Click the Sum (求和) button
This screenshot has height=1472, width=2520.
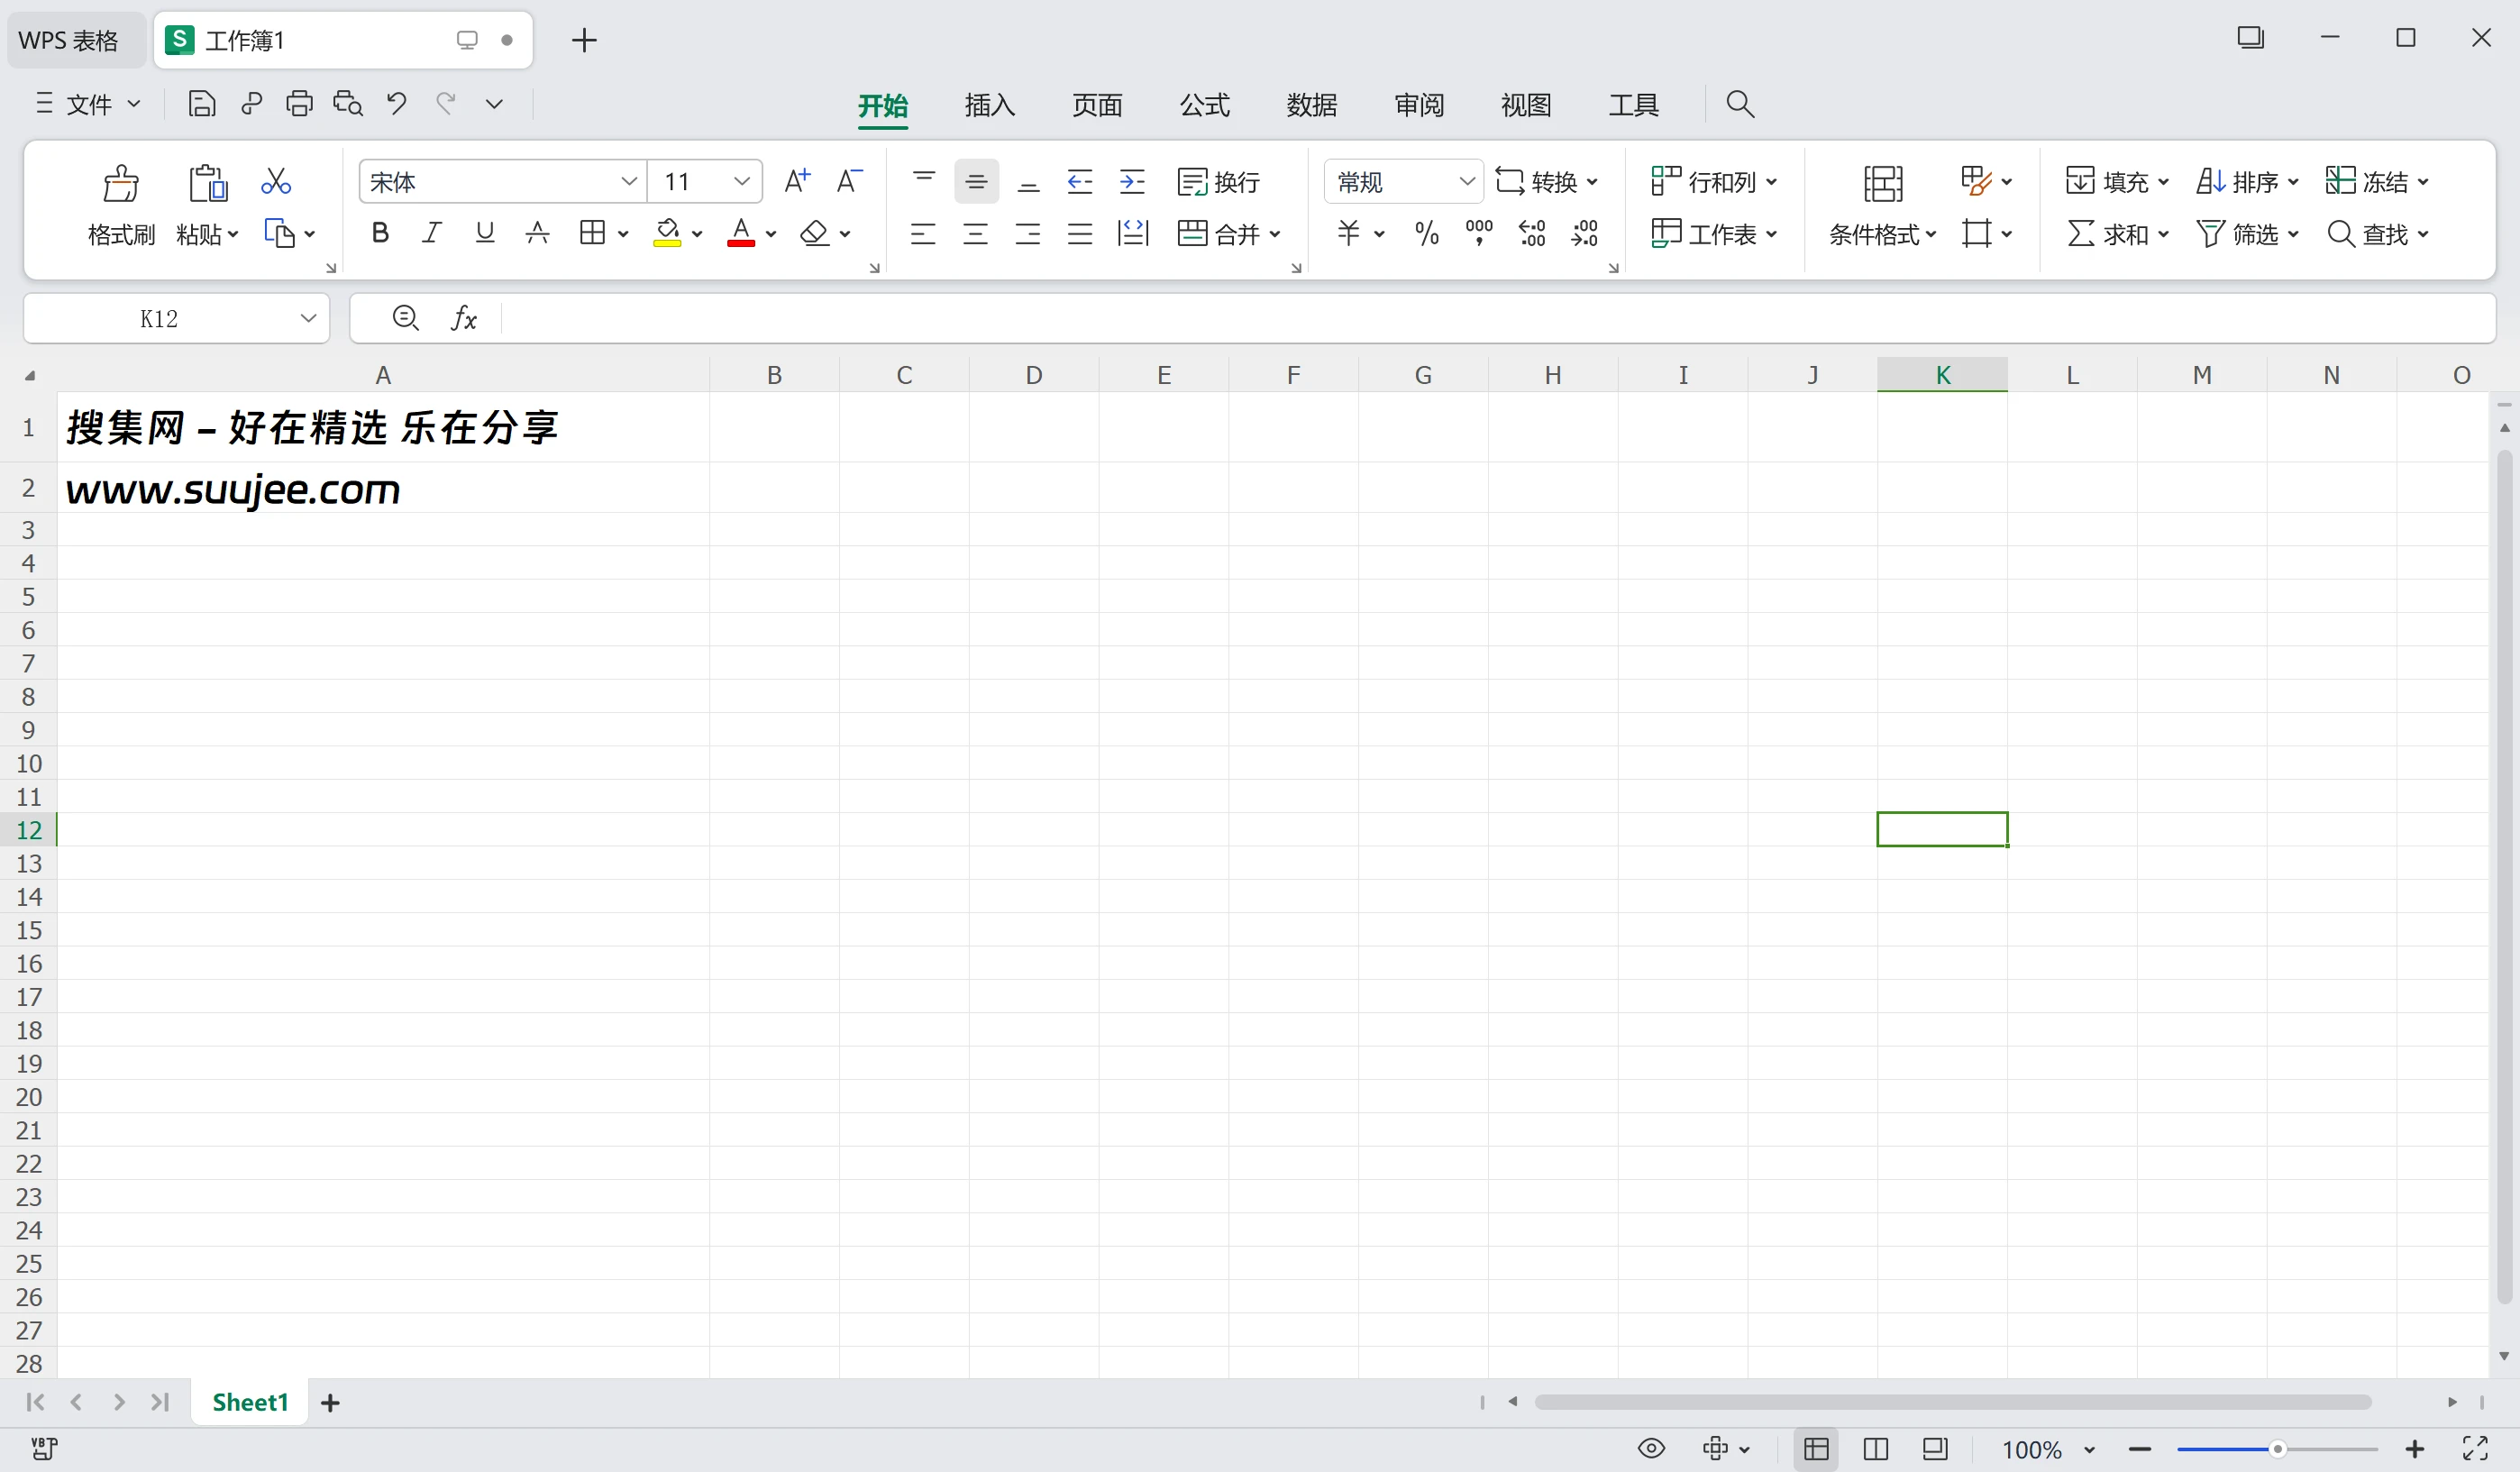(2116, 234)
